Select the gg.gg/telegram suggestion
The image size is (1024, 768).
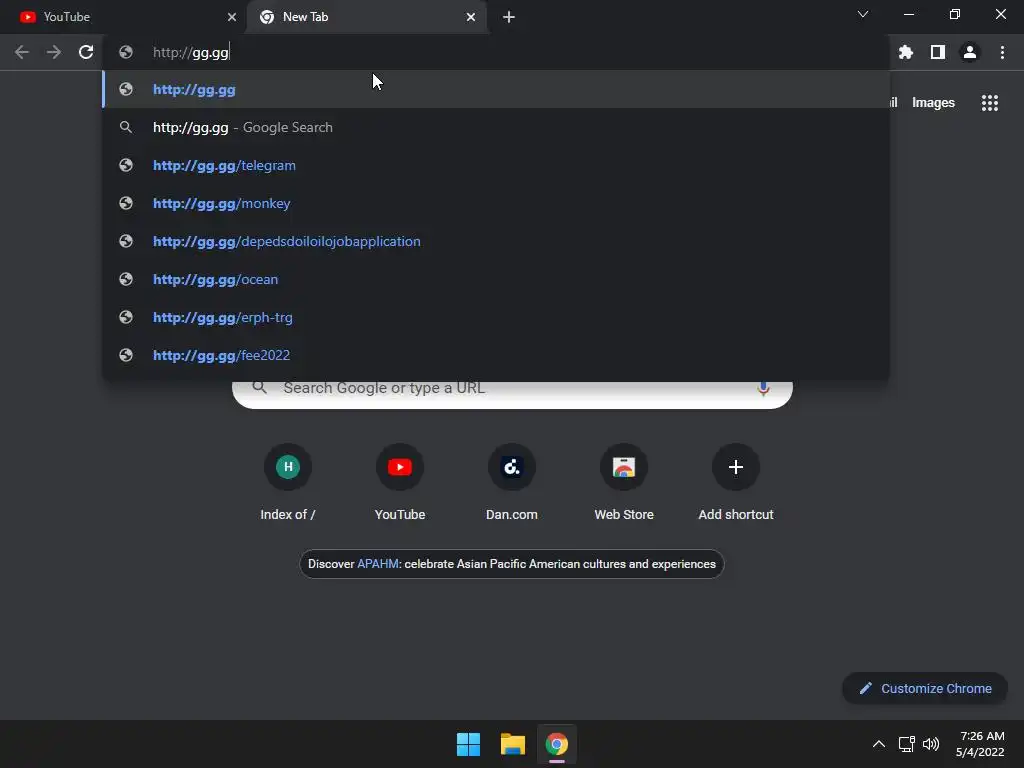(x=496, y=165)
